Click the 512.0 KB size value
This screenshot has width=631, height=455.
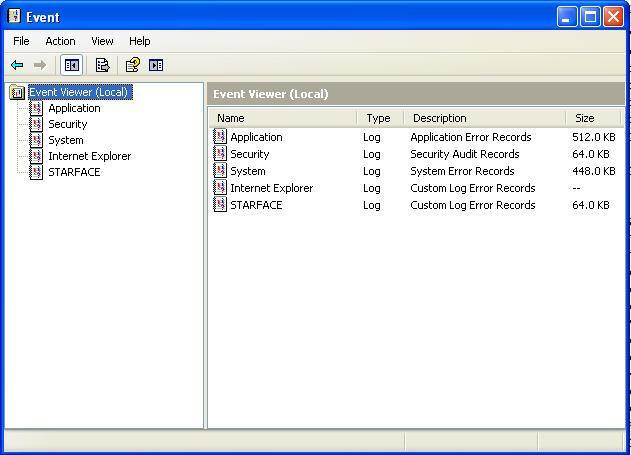point(594,137)
